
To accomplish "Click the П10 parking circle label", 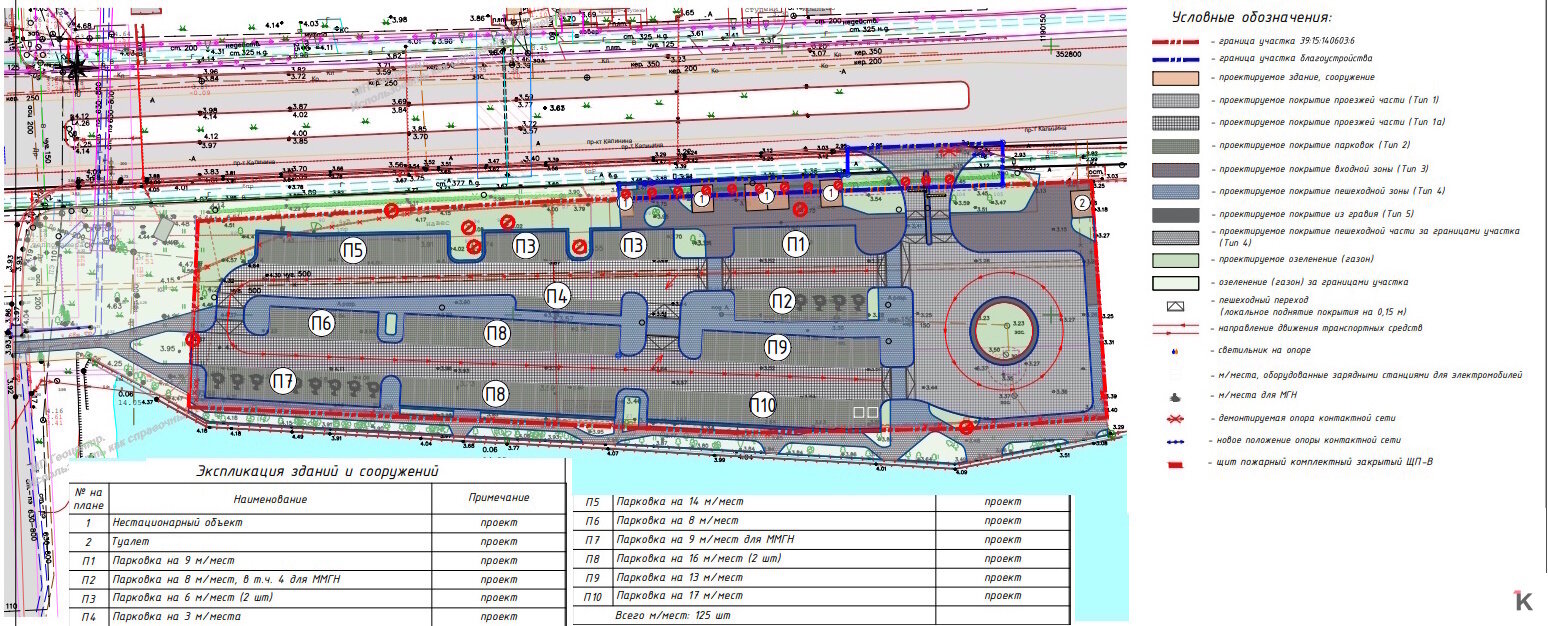I will [763, 405].
